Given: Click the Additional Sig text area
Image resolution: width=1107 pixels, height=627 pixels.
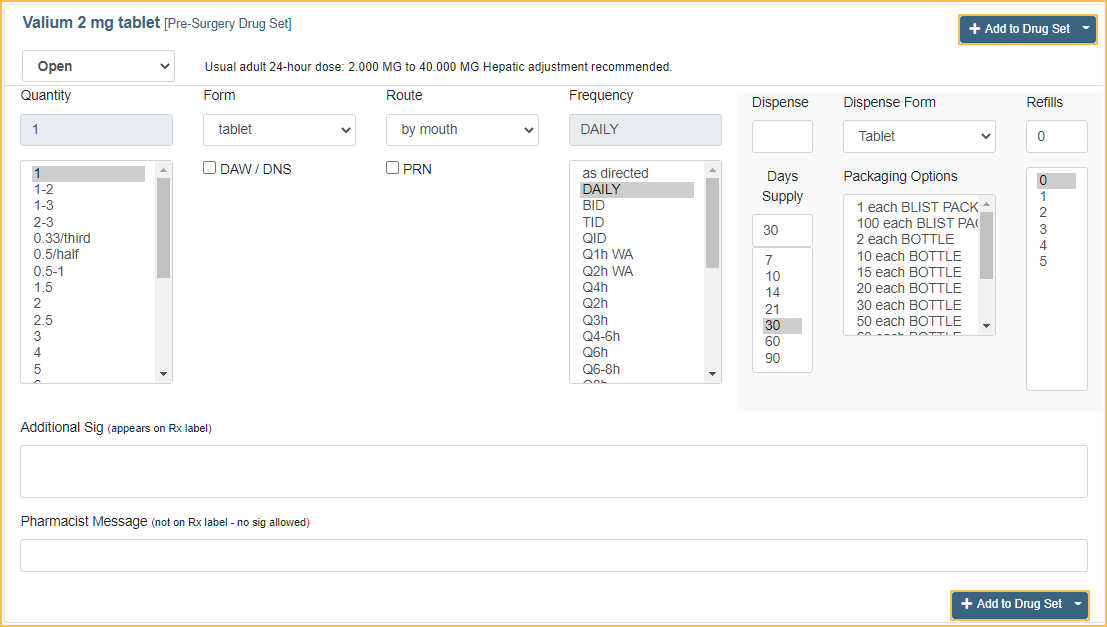Looking at the screenshot, I should (x=553, y=471).
